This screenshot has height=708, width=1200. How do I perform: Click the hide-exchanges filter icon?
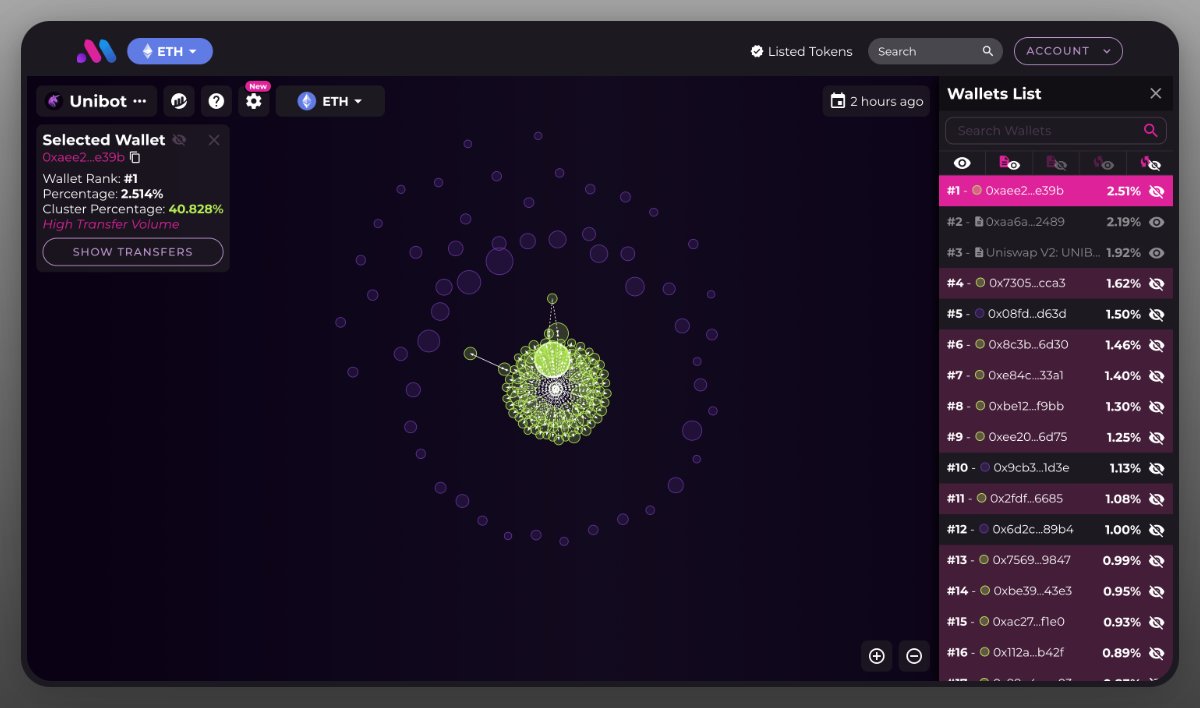(x=1150, y=163)
